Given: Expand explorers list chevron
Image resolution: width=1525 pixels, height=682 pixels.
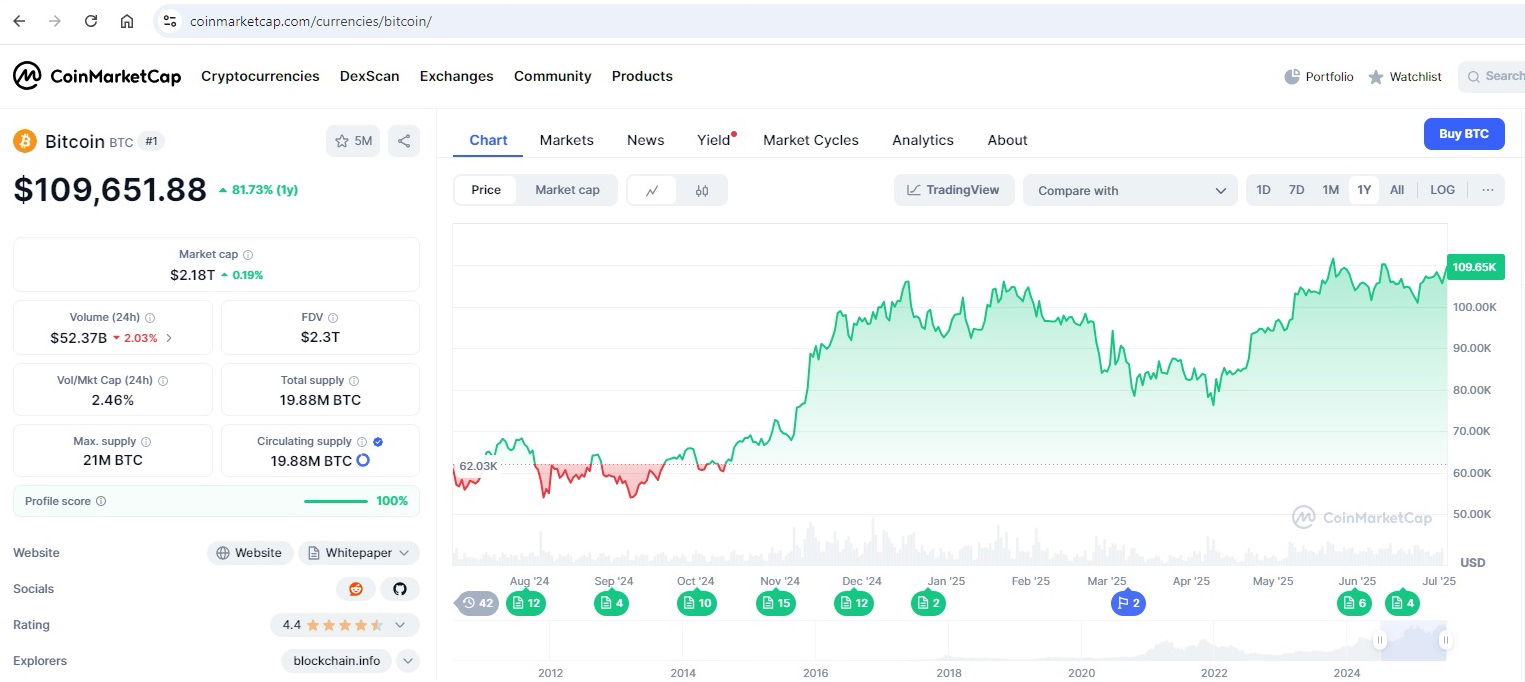Looking at the screenshot, I should [x=408, y=661].
